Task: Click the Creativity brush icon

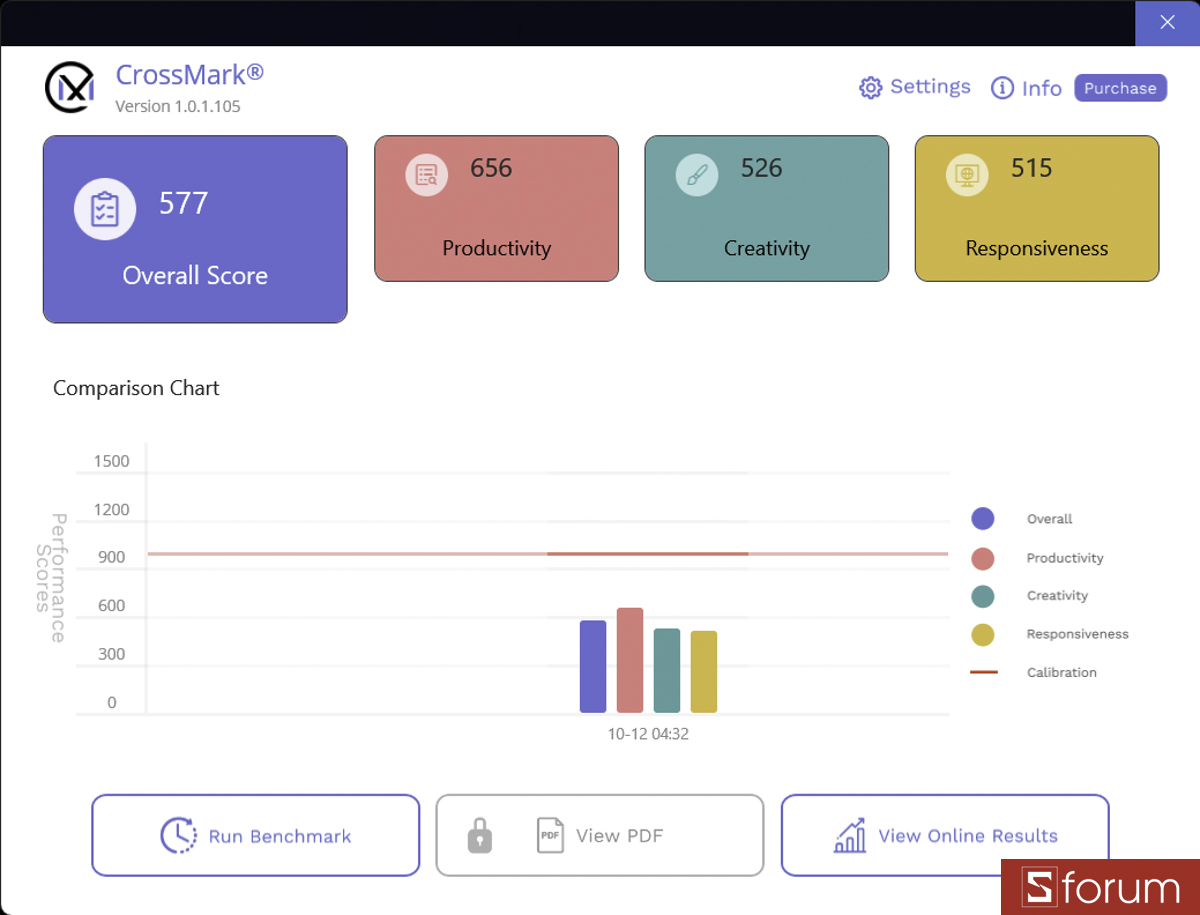Action: [x=697, y=175]
